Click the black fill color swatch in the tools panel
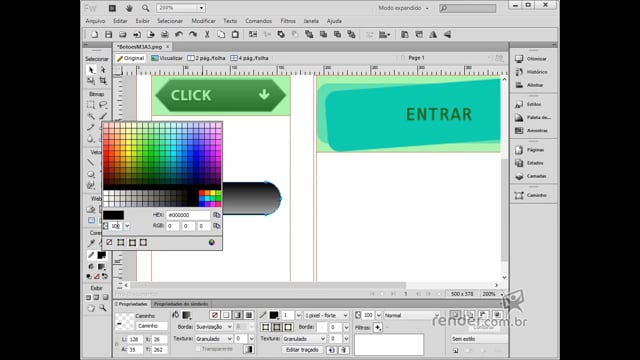 102,255
